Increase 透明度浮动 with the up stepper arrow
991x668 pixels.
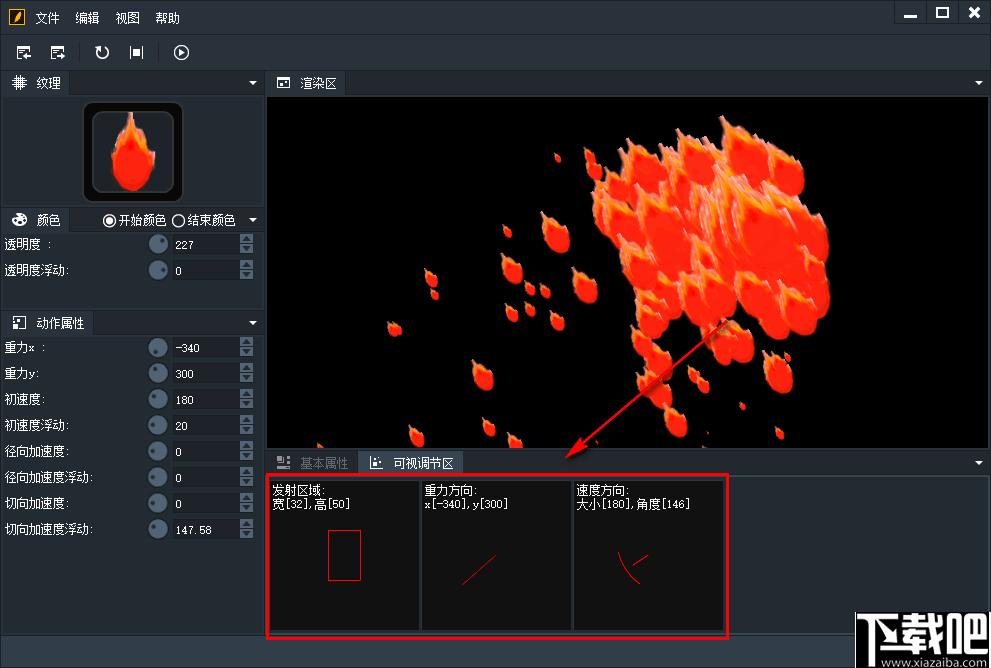(247, 265)
